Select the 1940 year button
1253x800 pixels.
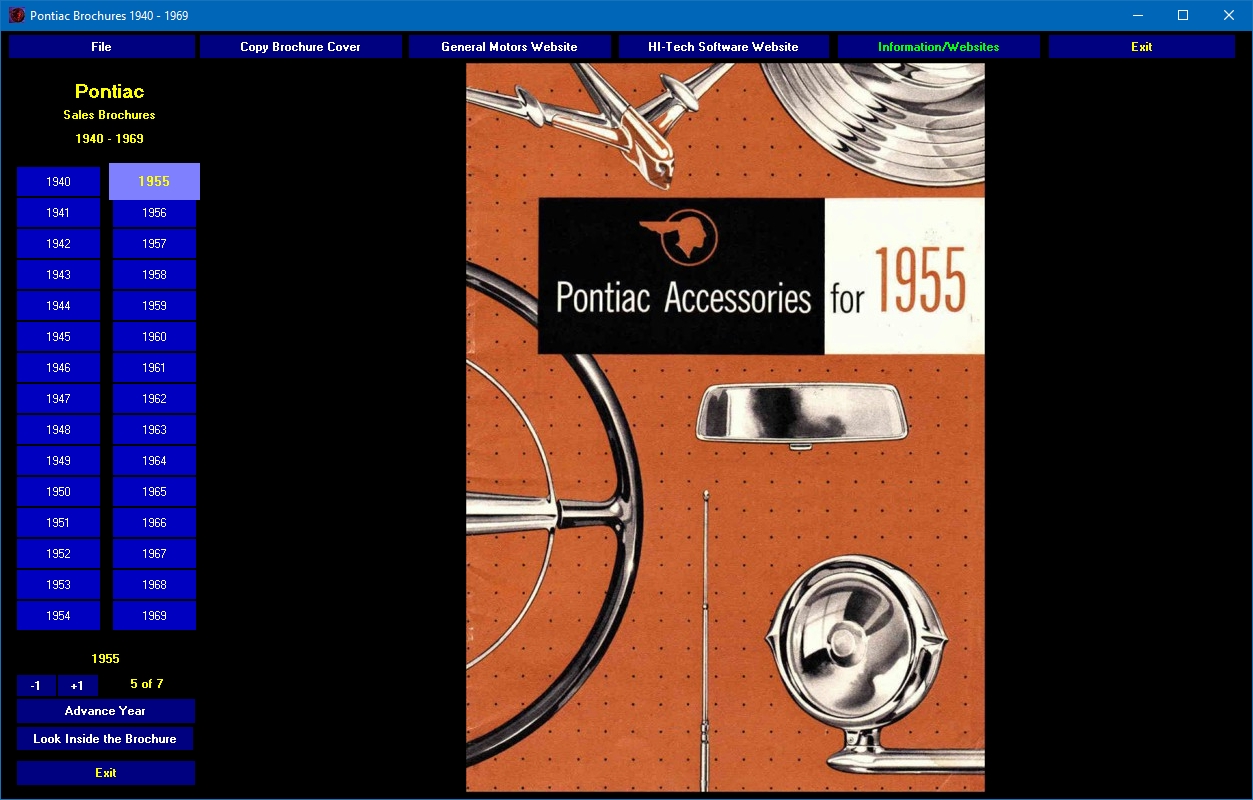click(58, 182)
